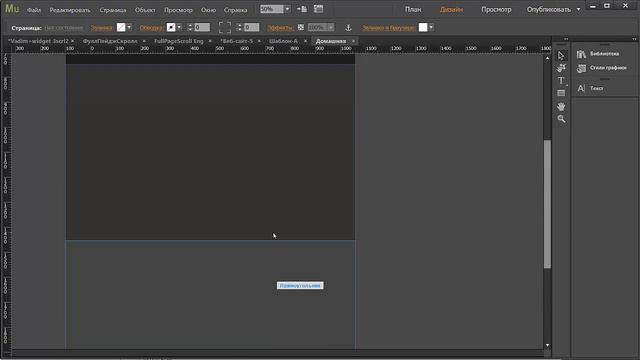Click the Заливка link
640x360 pixels.
click(x=102, y=28)
